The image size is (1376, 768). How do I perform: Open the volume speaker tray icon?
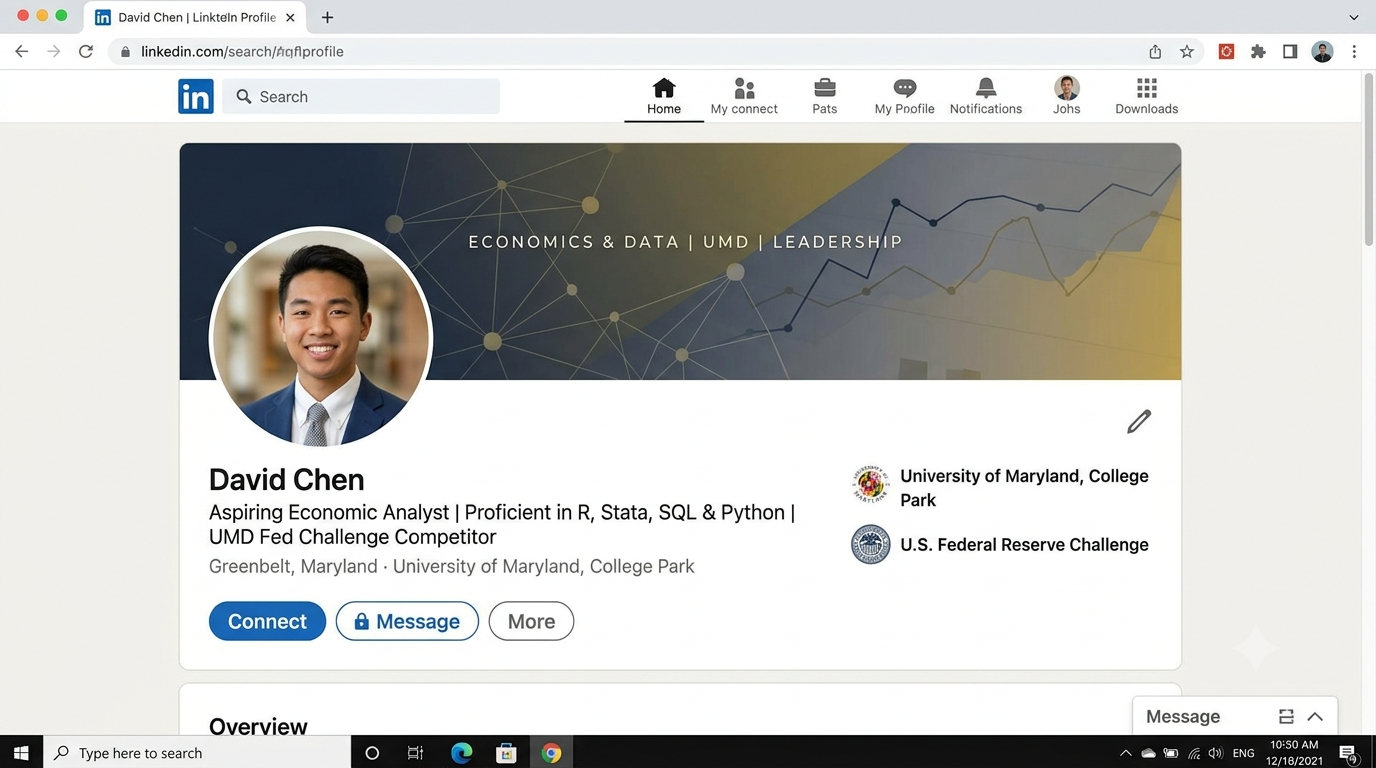[x=1216, y=753]
